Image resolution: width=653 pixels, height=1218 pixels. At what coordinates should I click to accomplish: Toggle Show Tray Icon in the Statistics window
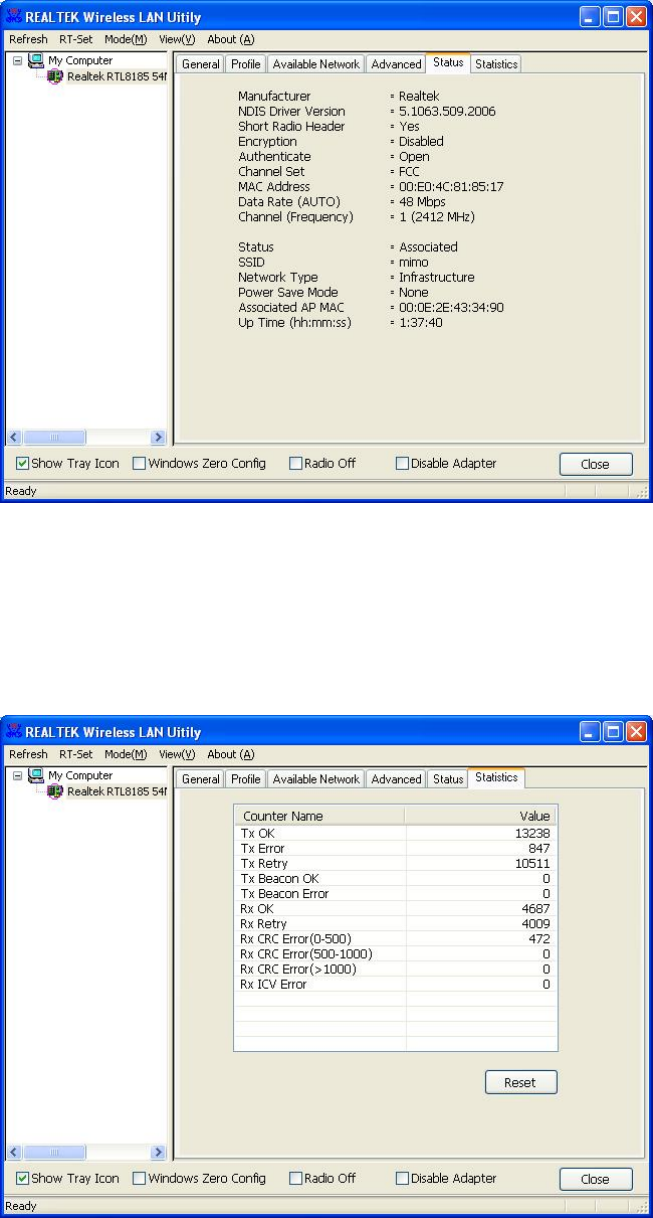23,1179
